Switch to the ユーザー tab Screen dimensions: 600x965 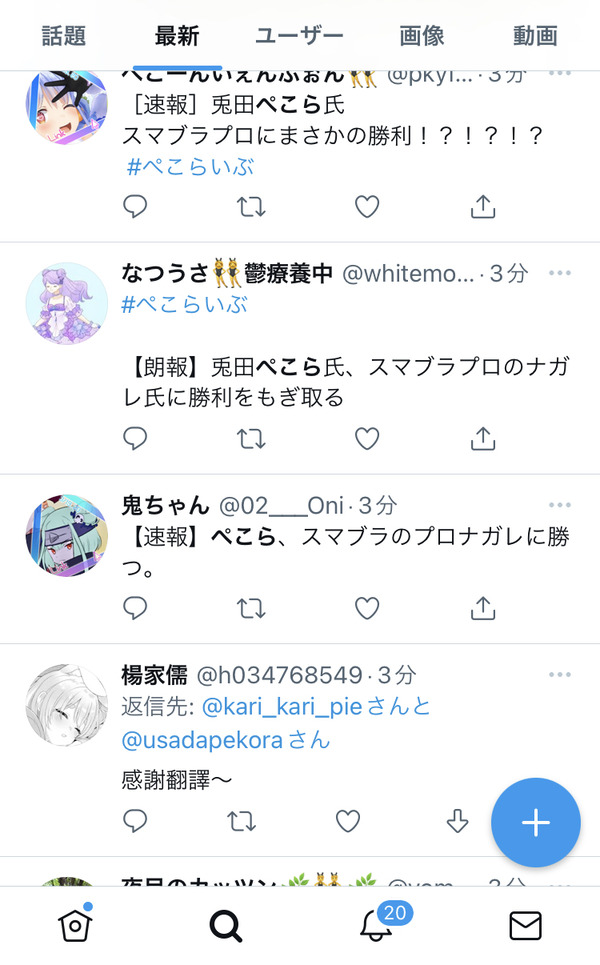pos(299,36)
